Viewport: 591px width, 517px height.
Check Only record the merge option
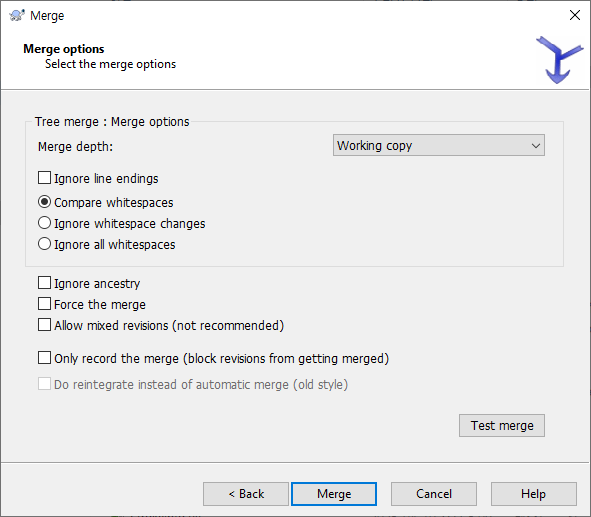(44, 358)
